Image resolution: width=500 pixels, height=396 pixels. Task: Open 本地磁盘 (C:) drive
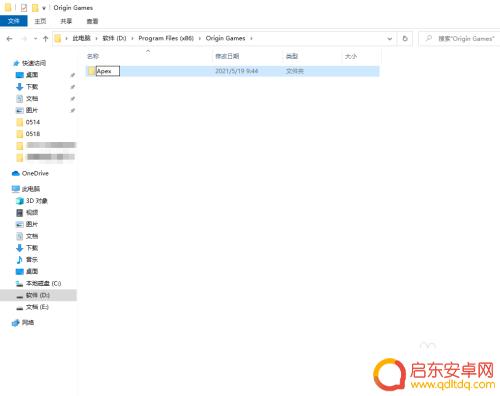coord(43,283)
